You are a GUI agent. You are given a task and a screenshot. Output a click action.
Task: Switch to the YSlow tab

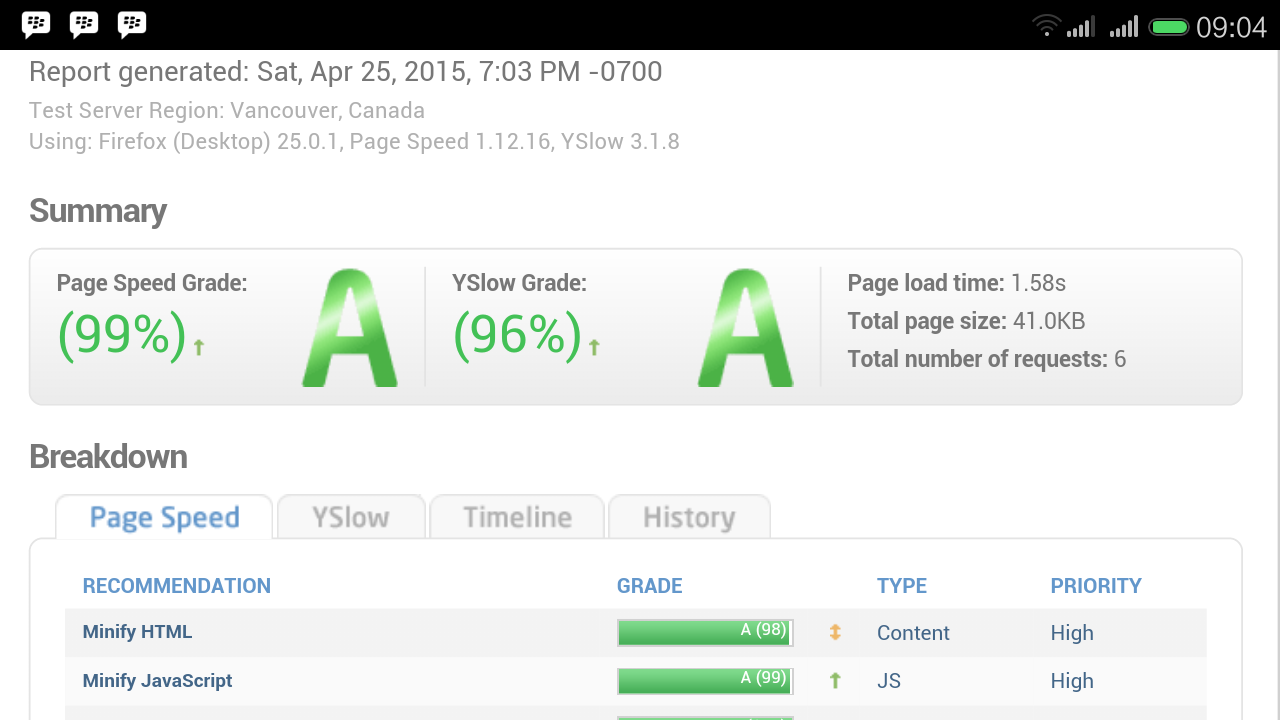point(351,517)
